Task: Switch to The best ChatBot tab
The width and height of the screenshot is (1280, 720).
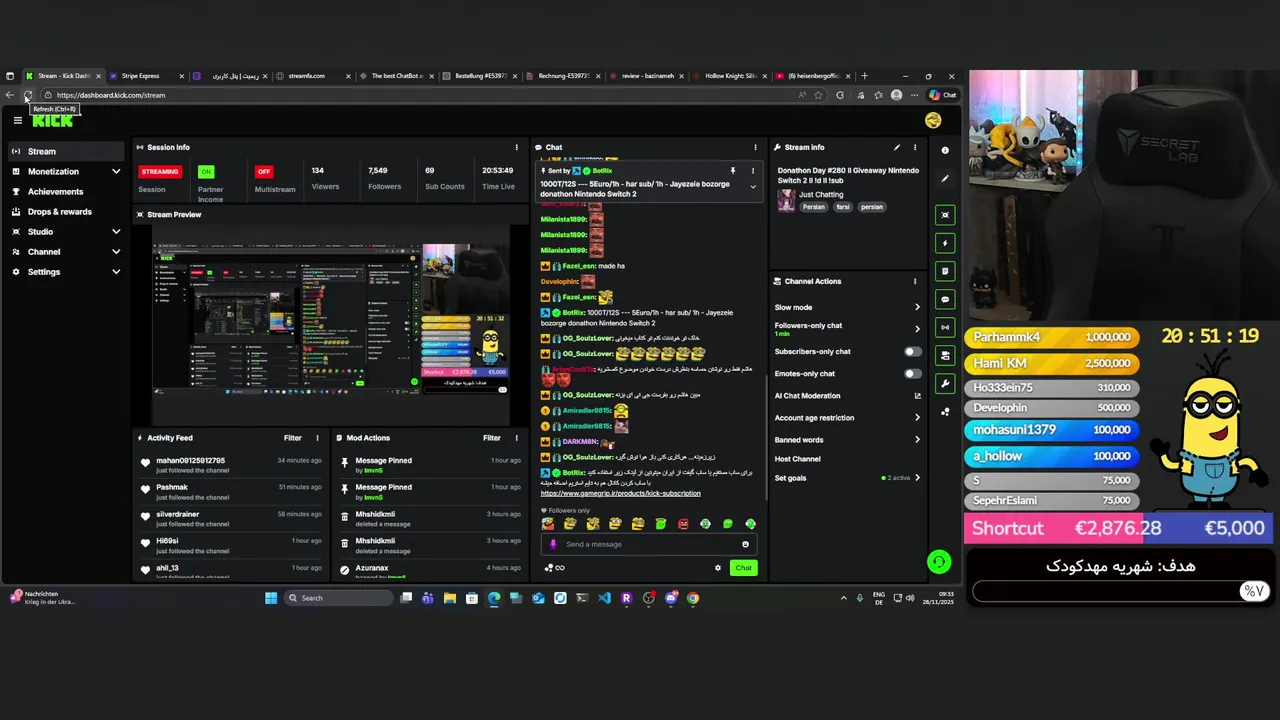Action: click(x=397, y=76)
